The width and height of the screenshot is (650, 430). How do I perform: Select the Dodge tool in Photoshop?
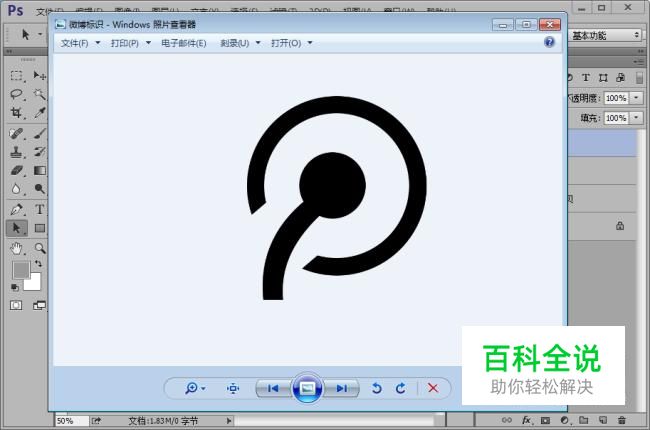coord(39,189)
